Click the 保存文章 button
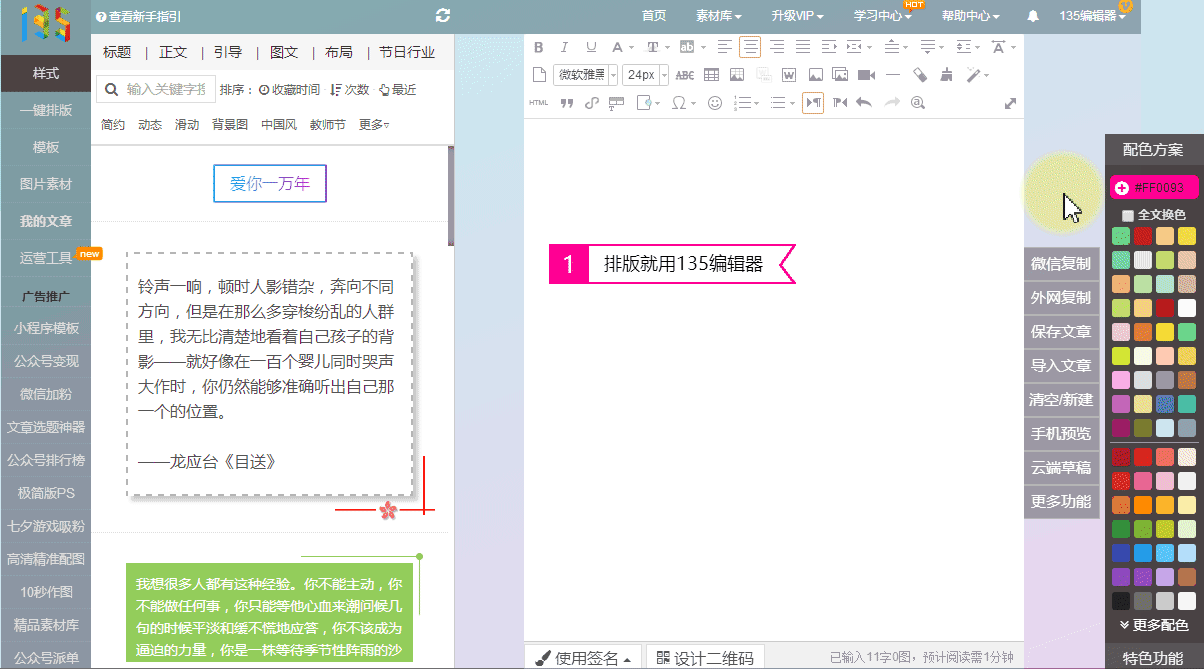 (x=1061, y=332)
